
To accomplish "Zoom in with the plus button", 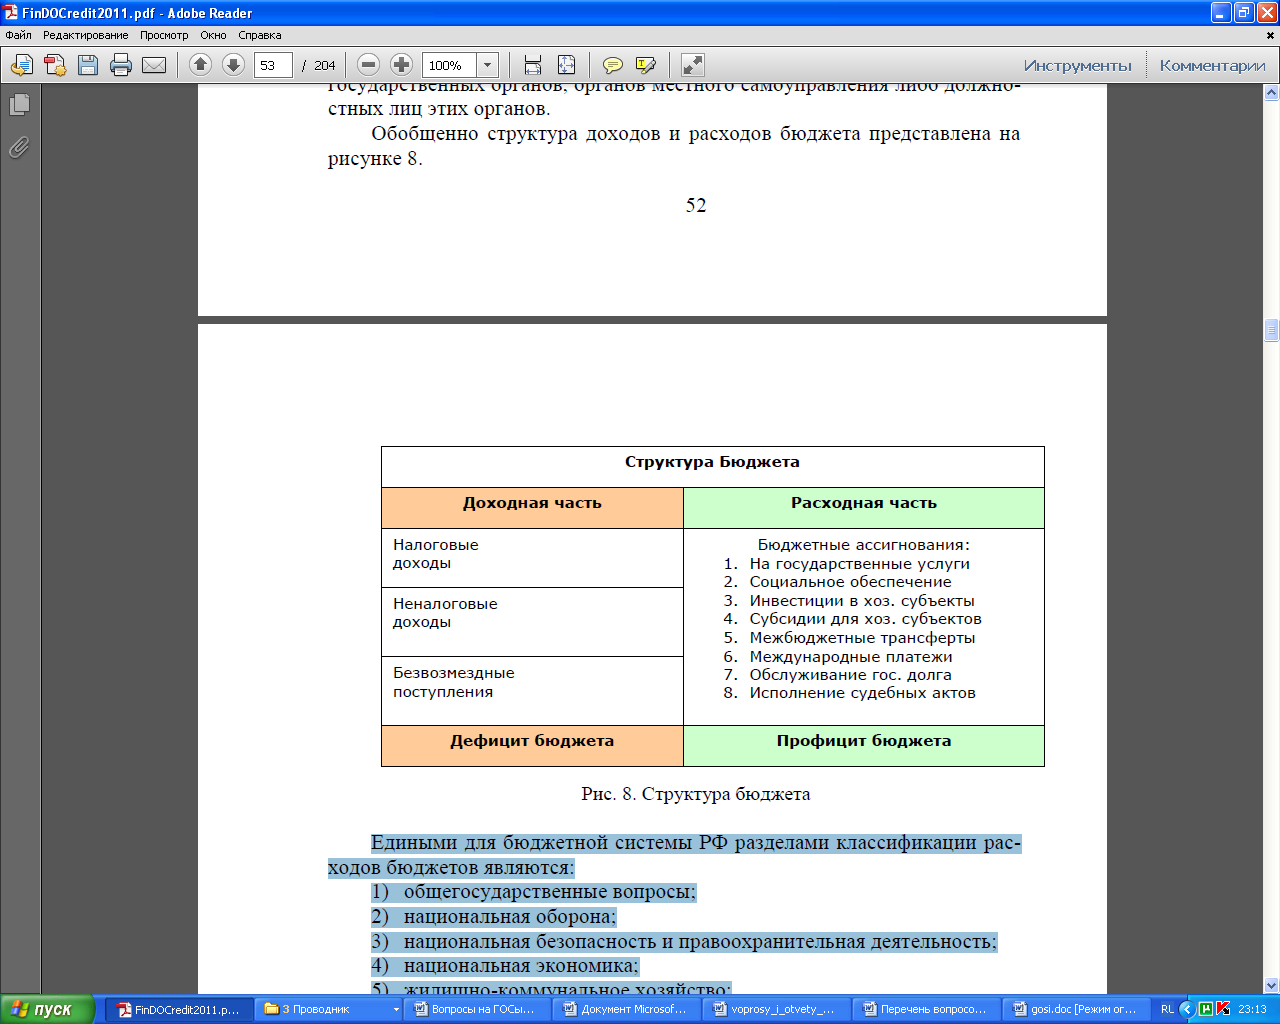I will (401, 65).
